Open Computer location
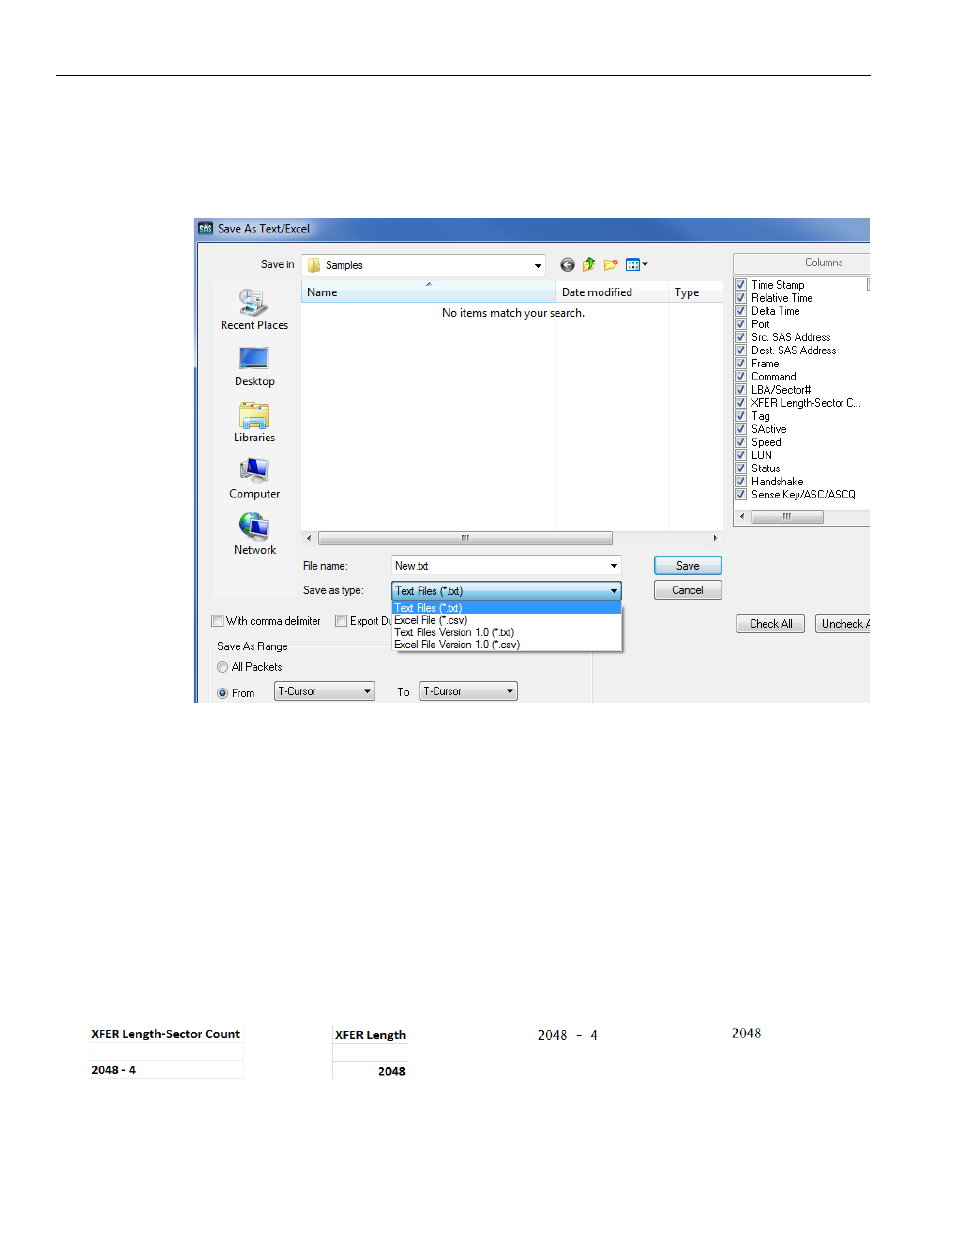 pos(254,479)
